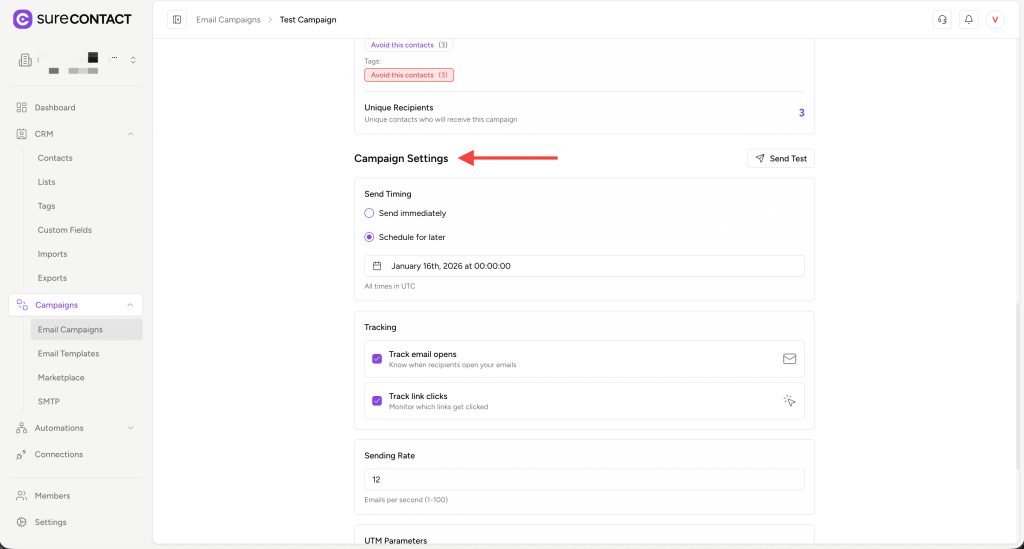Click the CRM contact icon
This screenshot has width=1024, height=549.
click(22, 134)
